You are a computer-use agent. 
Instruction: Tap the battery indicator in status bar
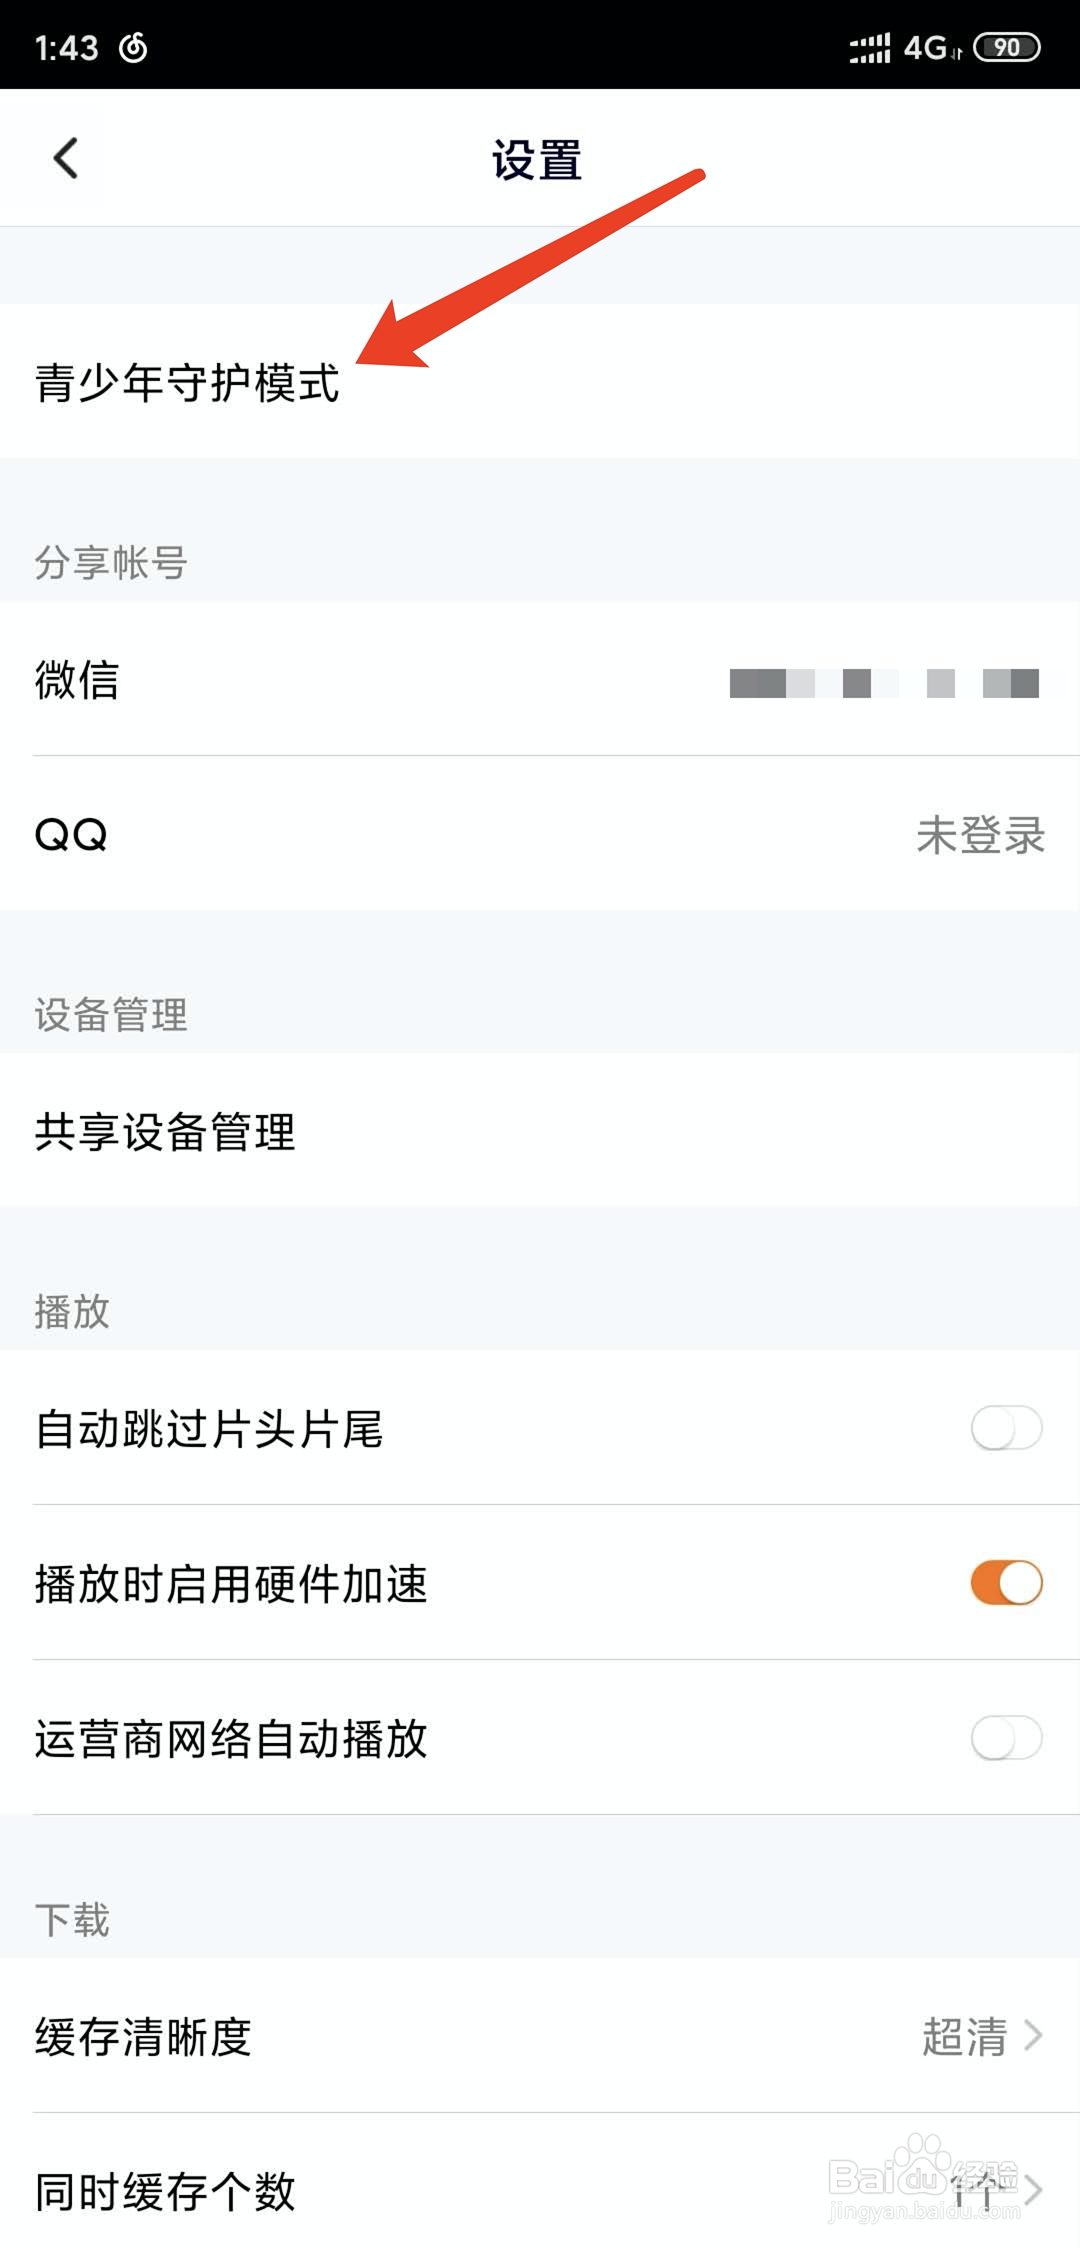tap(1007, 47)
